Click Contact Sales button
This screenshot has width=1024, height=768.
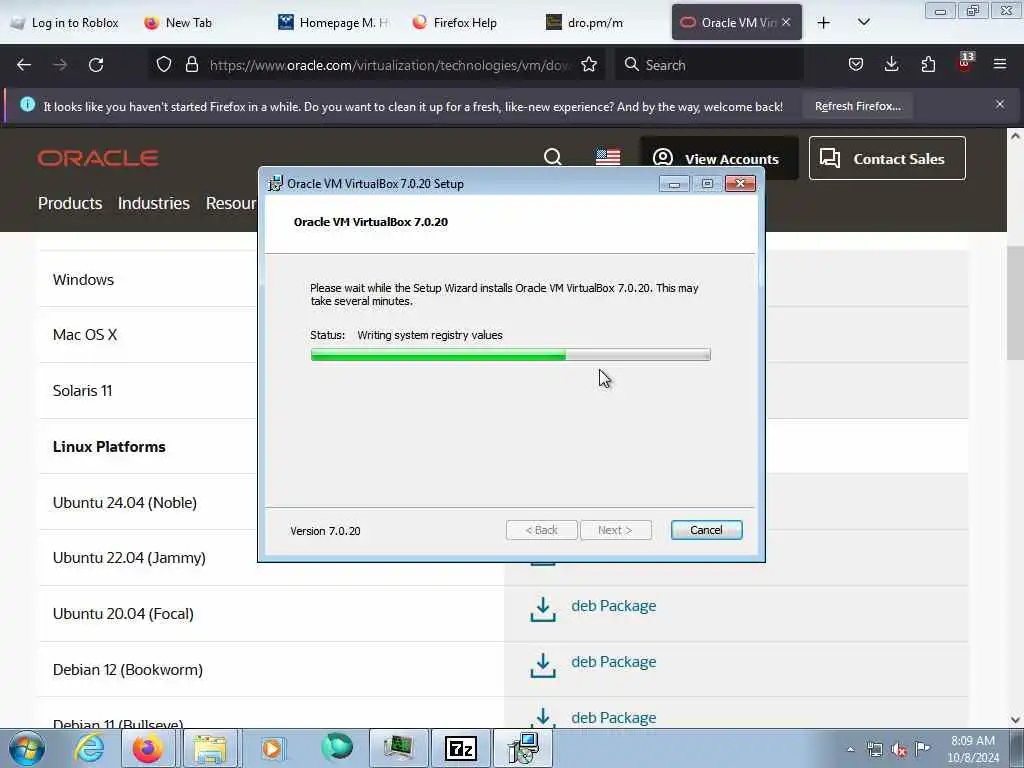pos(887,158)
